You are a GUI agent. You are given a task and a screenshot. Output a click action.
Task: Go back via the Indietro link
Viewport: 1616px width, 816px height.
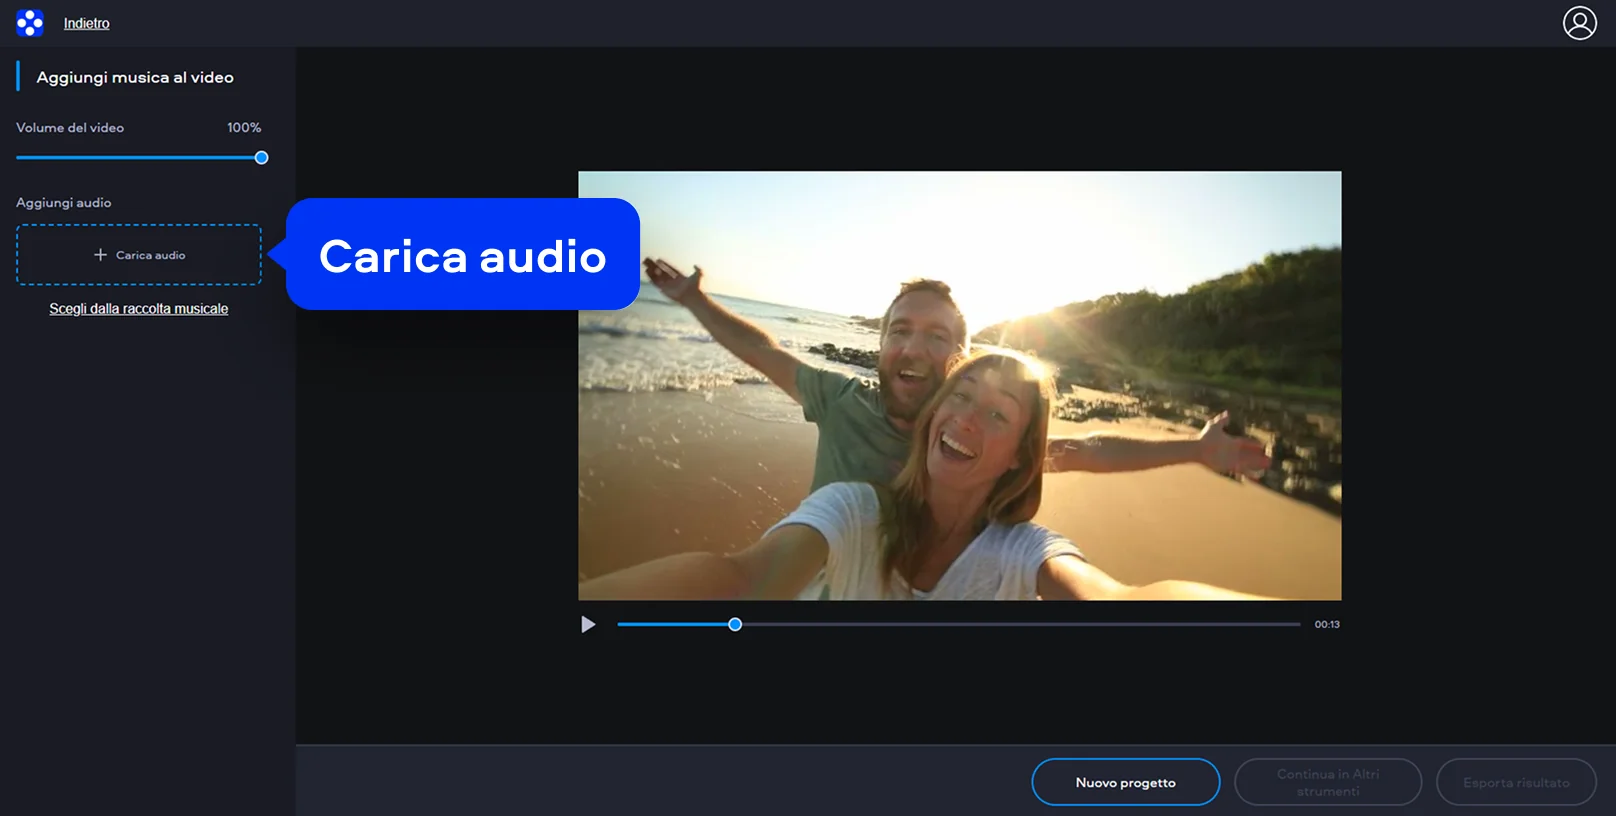tap(87, 23)
